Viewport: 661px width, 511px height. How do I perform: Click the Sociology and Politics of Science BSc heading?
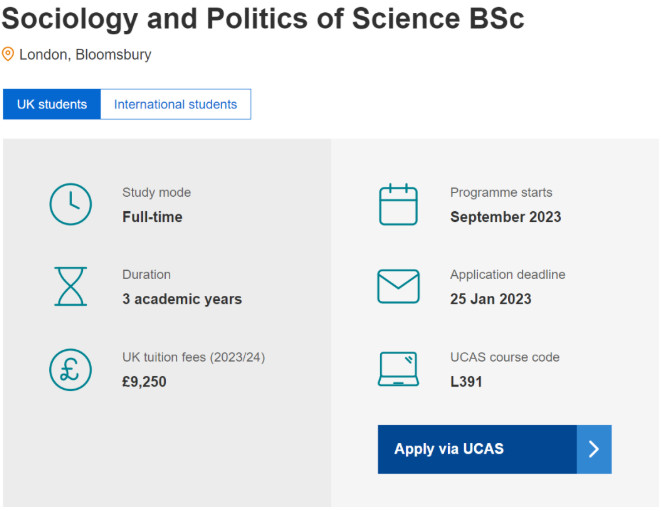click(x=263, y=19)
